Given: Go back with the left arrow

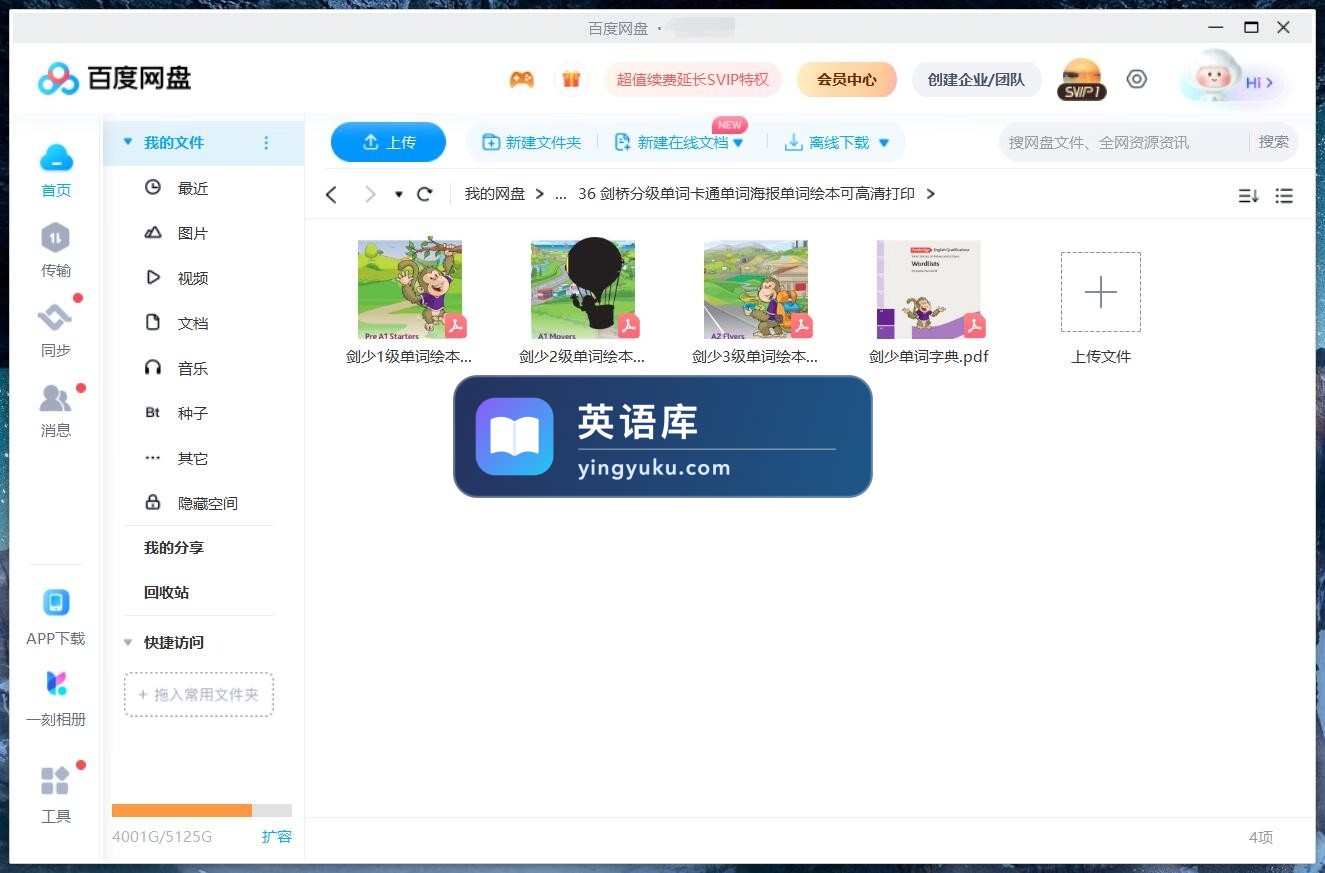Looking at the screenshot, I should tap(332, 194).
